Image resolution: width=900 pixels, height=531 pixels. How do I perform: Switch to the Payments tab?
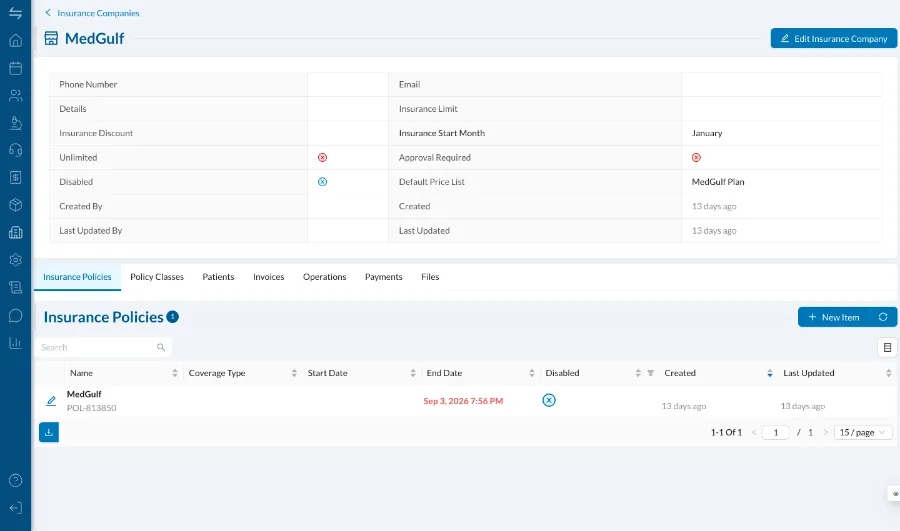click(383, 277)
